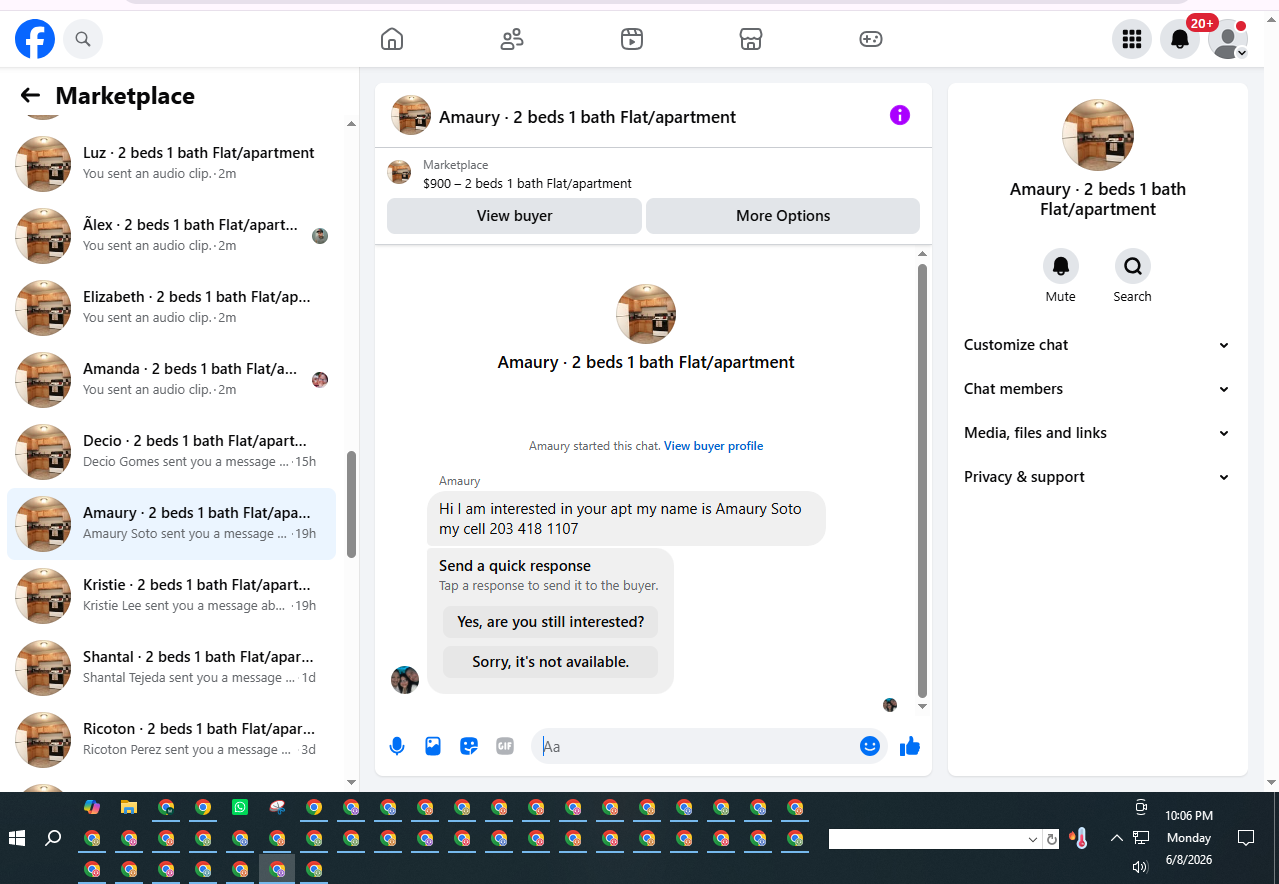The width and height of the screenshot is (1279, 884).
Task: Open the volume speaker tray icon
Action: [x=1140, y=867]
